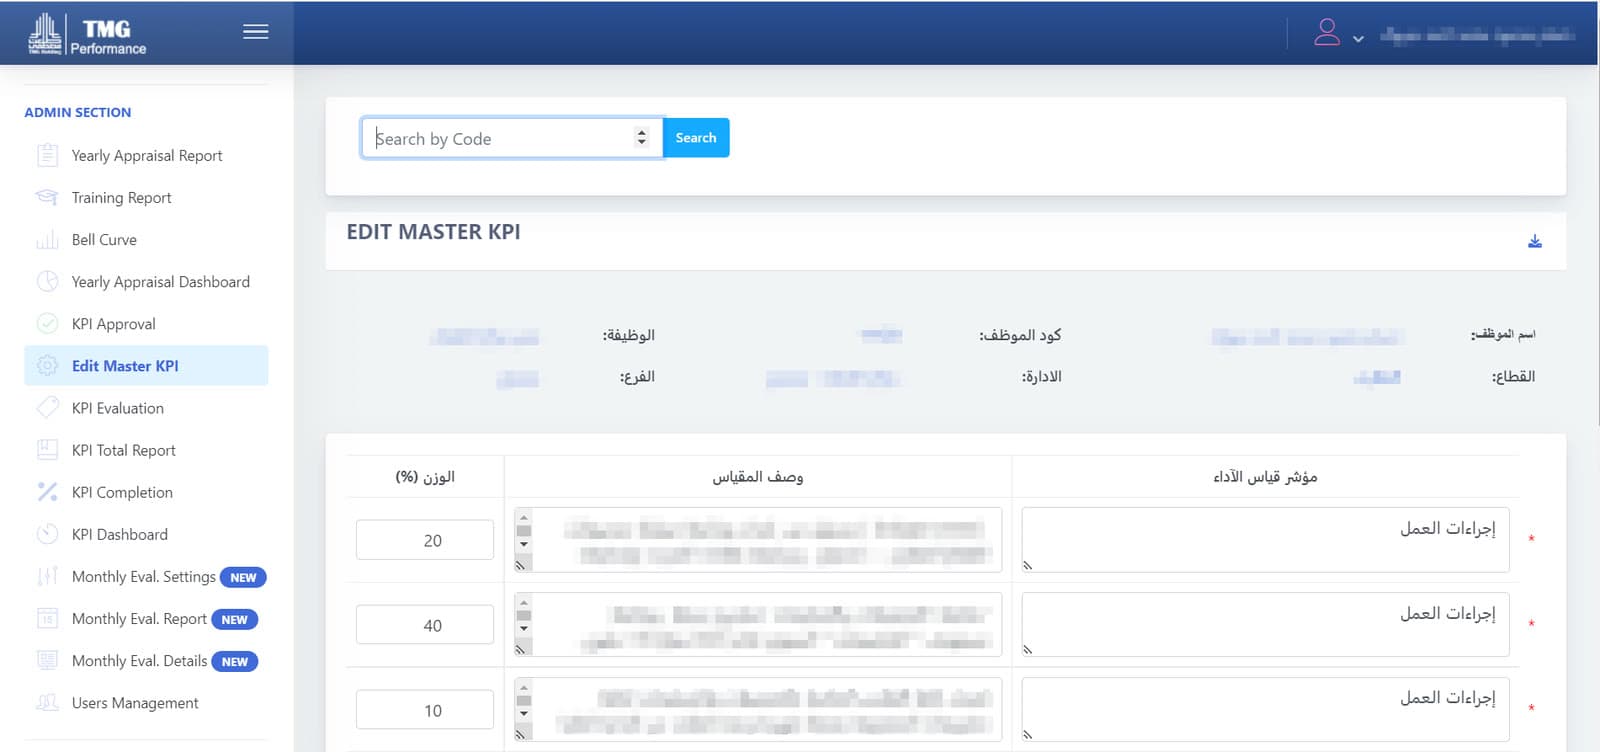Click the Users Management people icon
This screenshot has height=752, width=1600.
tap(47, 703)
